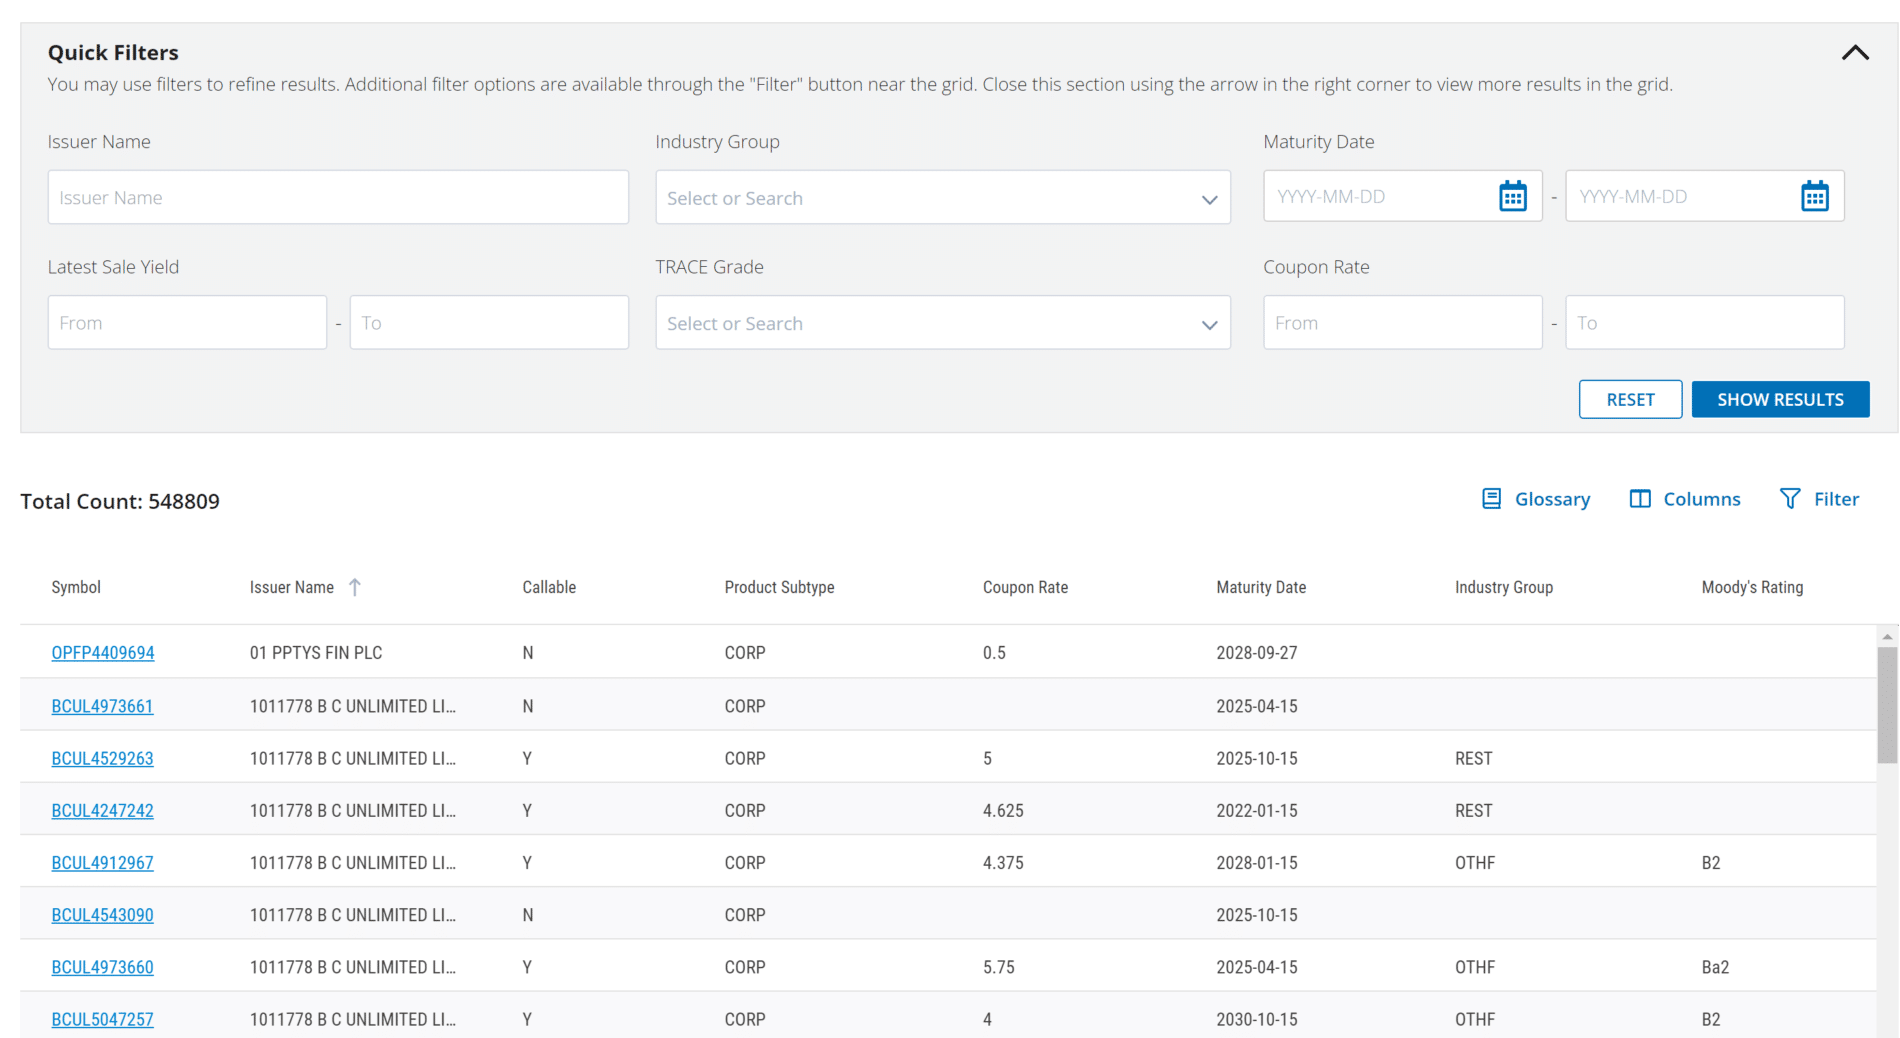Click the Coupon Rate To field

[x=1704, y=323]
